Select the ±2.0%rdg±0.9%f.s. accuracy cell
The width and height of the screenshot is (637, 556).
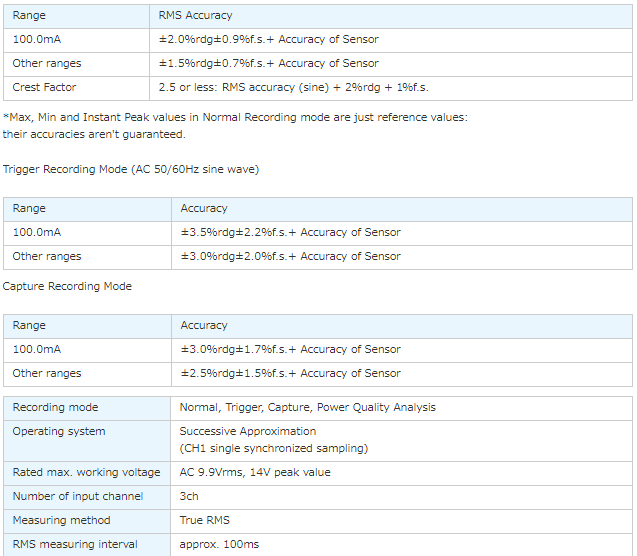click(x=268, y=40)
